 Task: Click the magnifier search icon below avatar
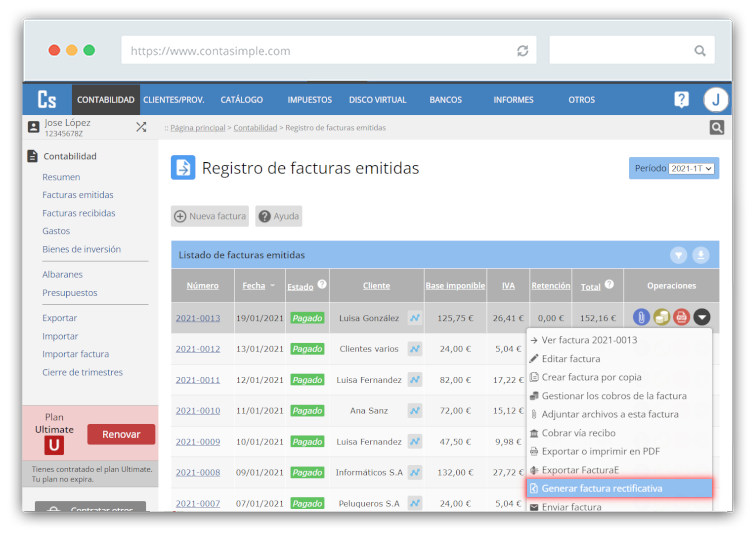coord(716,127)
